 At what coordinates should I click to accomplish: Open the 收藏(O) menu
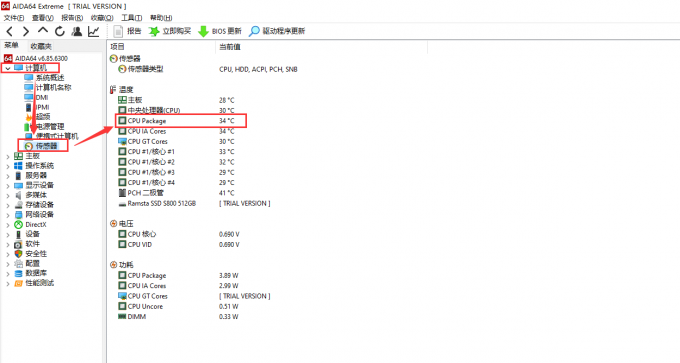tap(102, 18)
